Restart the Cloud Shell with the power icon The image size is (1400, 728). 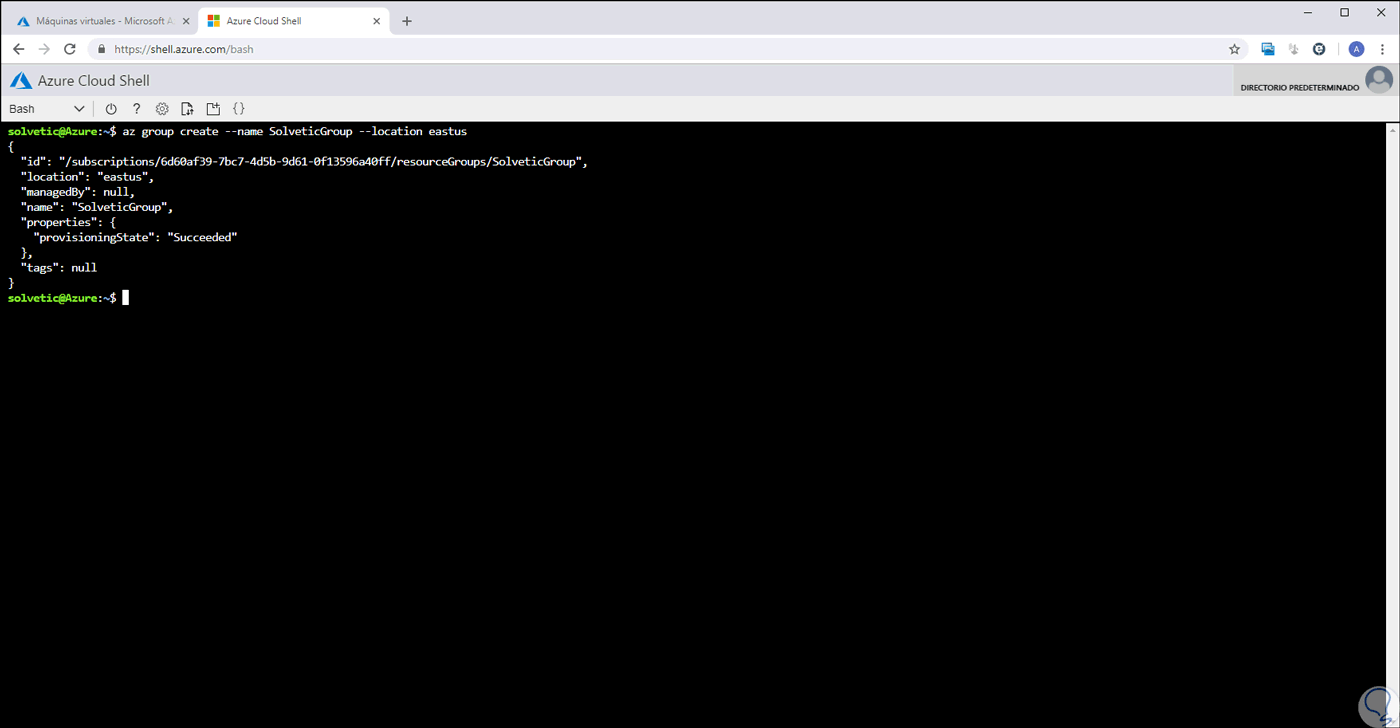(x=111, y=109)
